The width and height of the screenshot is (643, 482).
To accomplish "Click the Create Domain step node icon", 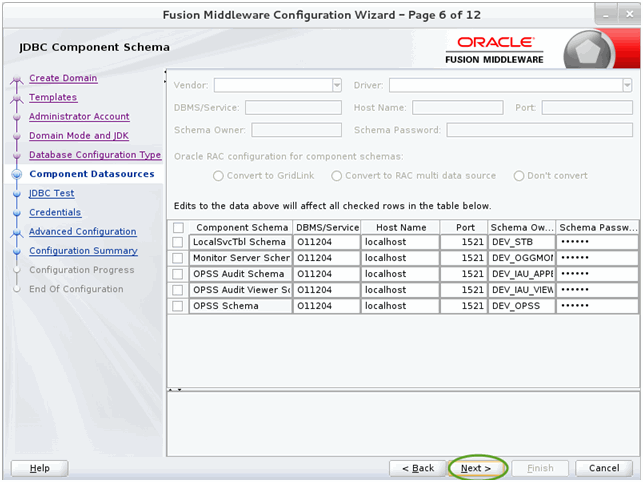I will pyautogui.click(x=17, y=79).
